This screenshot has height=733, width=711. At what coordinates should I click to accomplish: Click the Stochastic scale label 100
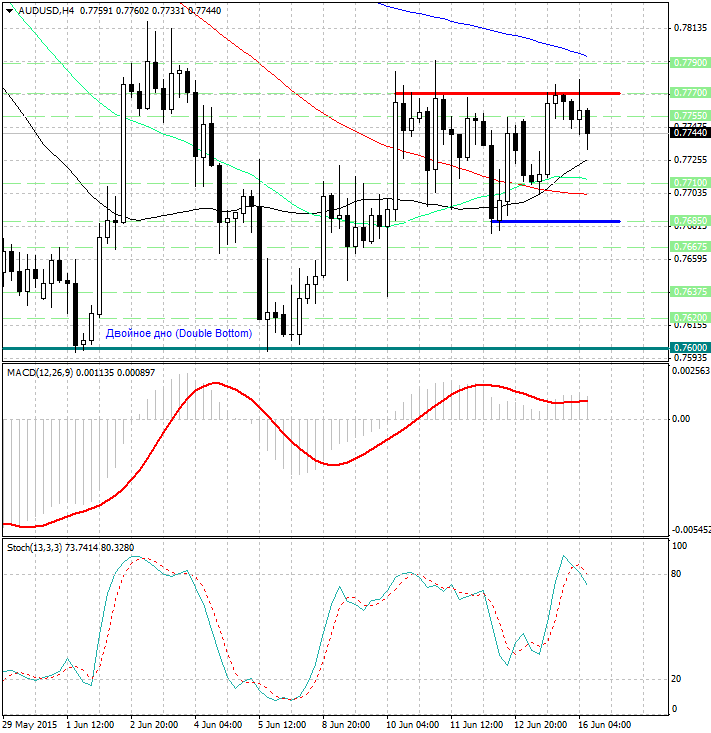click(679, 546)
